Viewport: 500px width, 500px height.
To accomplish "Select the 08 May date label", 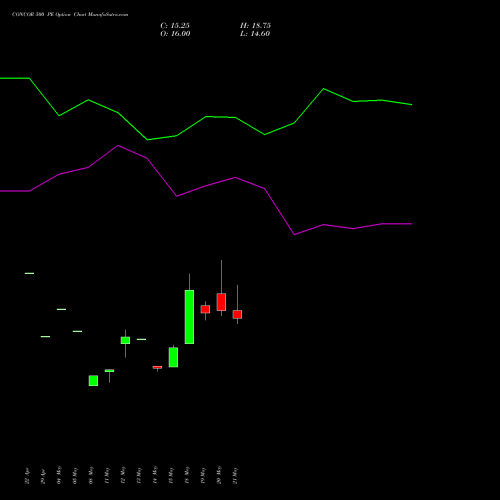I will [x=91, y=475].
